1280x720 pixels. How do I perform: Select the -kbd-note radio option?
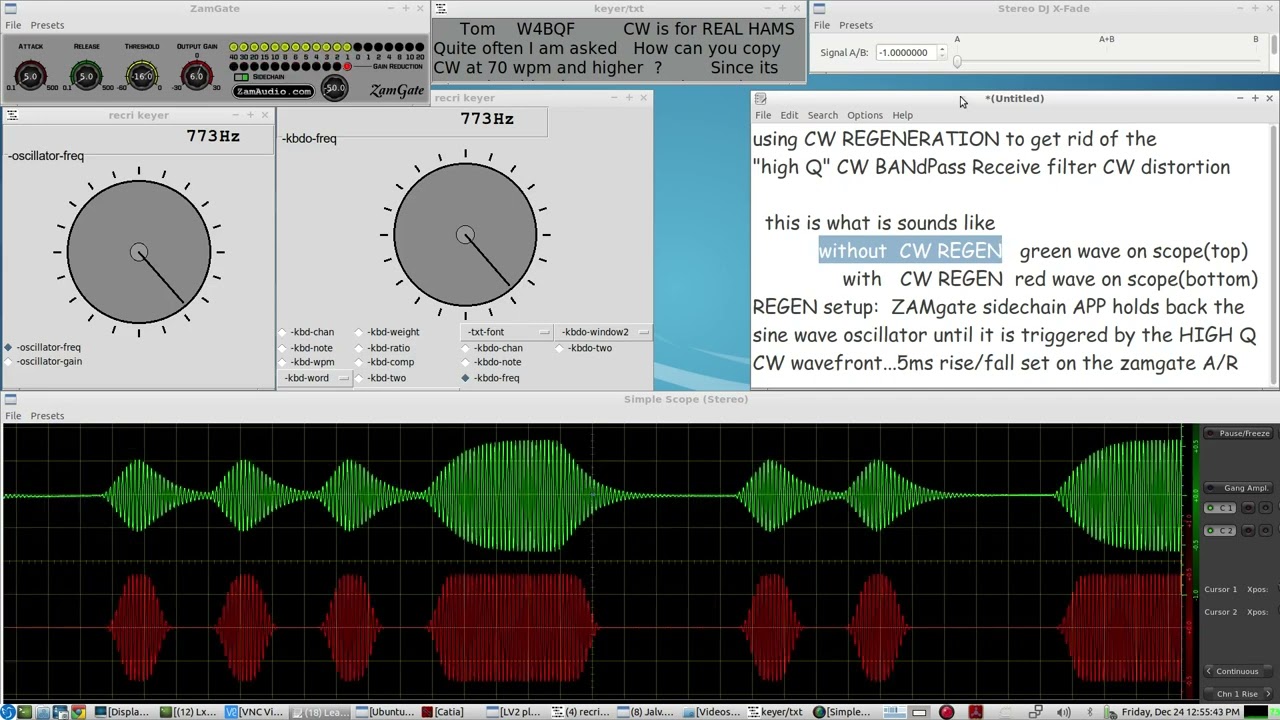tap(306, 348)
